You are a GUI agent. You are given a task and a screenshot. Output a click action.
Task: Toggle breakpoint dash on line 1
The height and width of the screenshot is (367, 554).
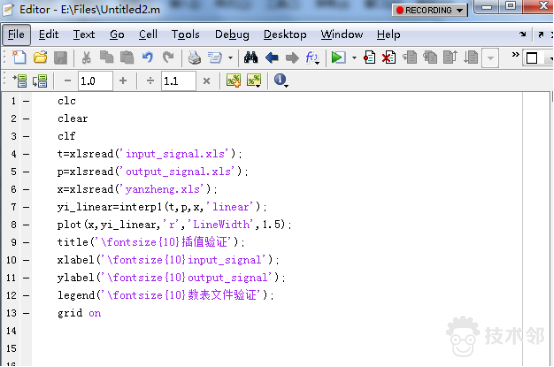click(26, 101)
